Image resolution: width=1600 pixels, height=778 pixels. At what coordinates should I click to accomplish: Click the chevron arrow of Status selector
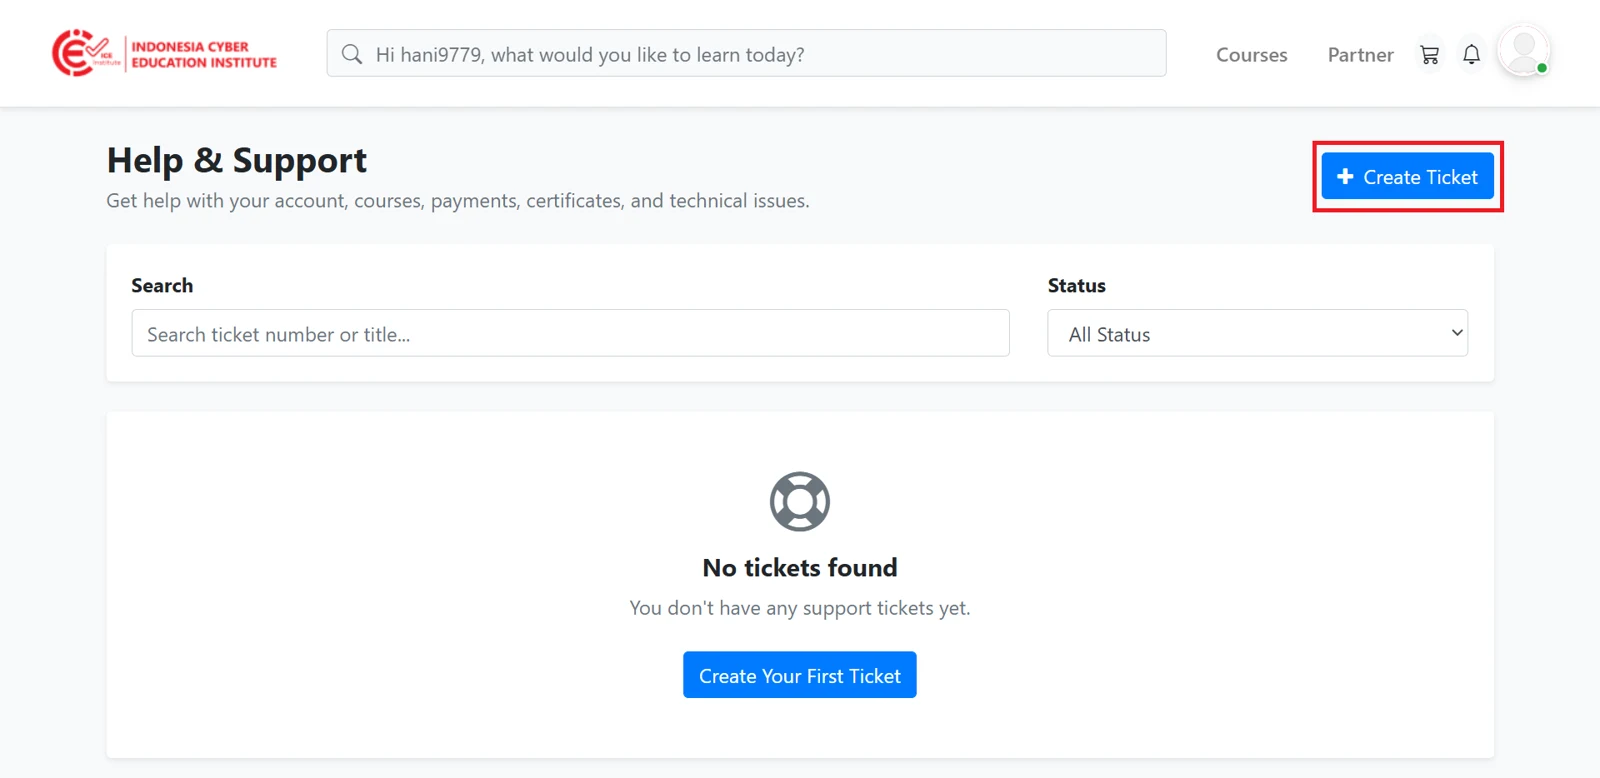(1457, 333)
